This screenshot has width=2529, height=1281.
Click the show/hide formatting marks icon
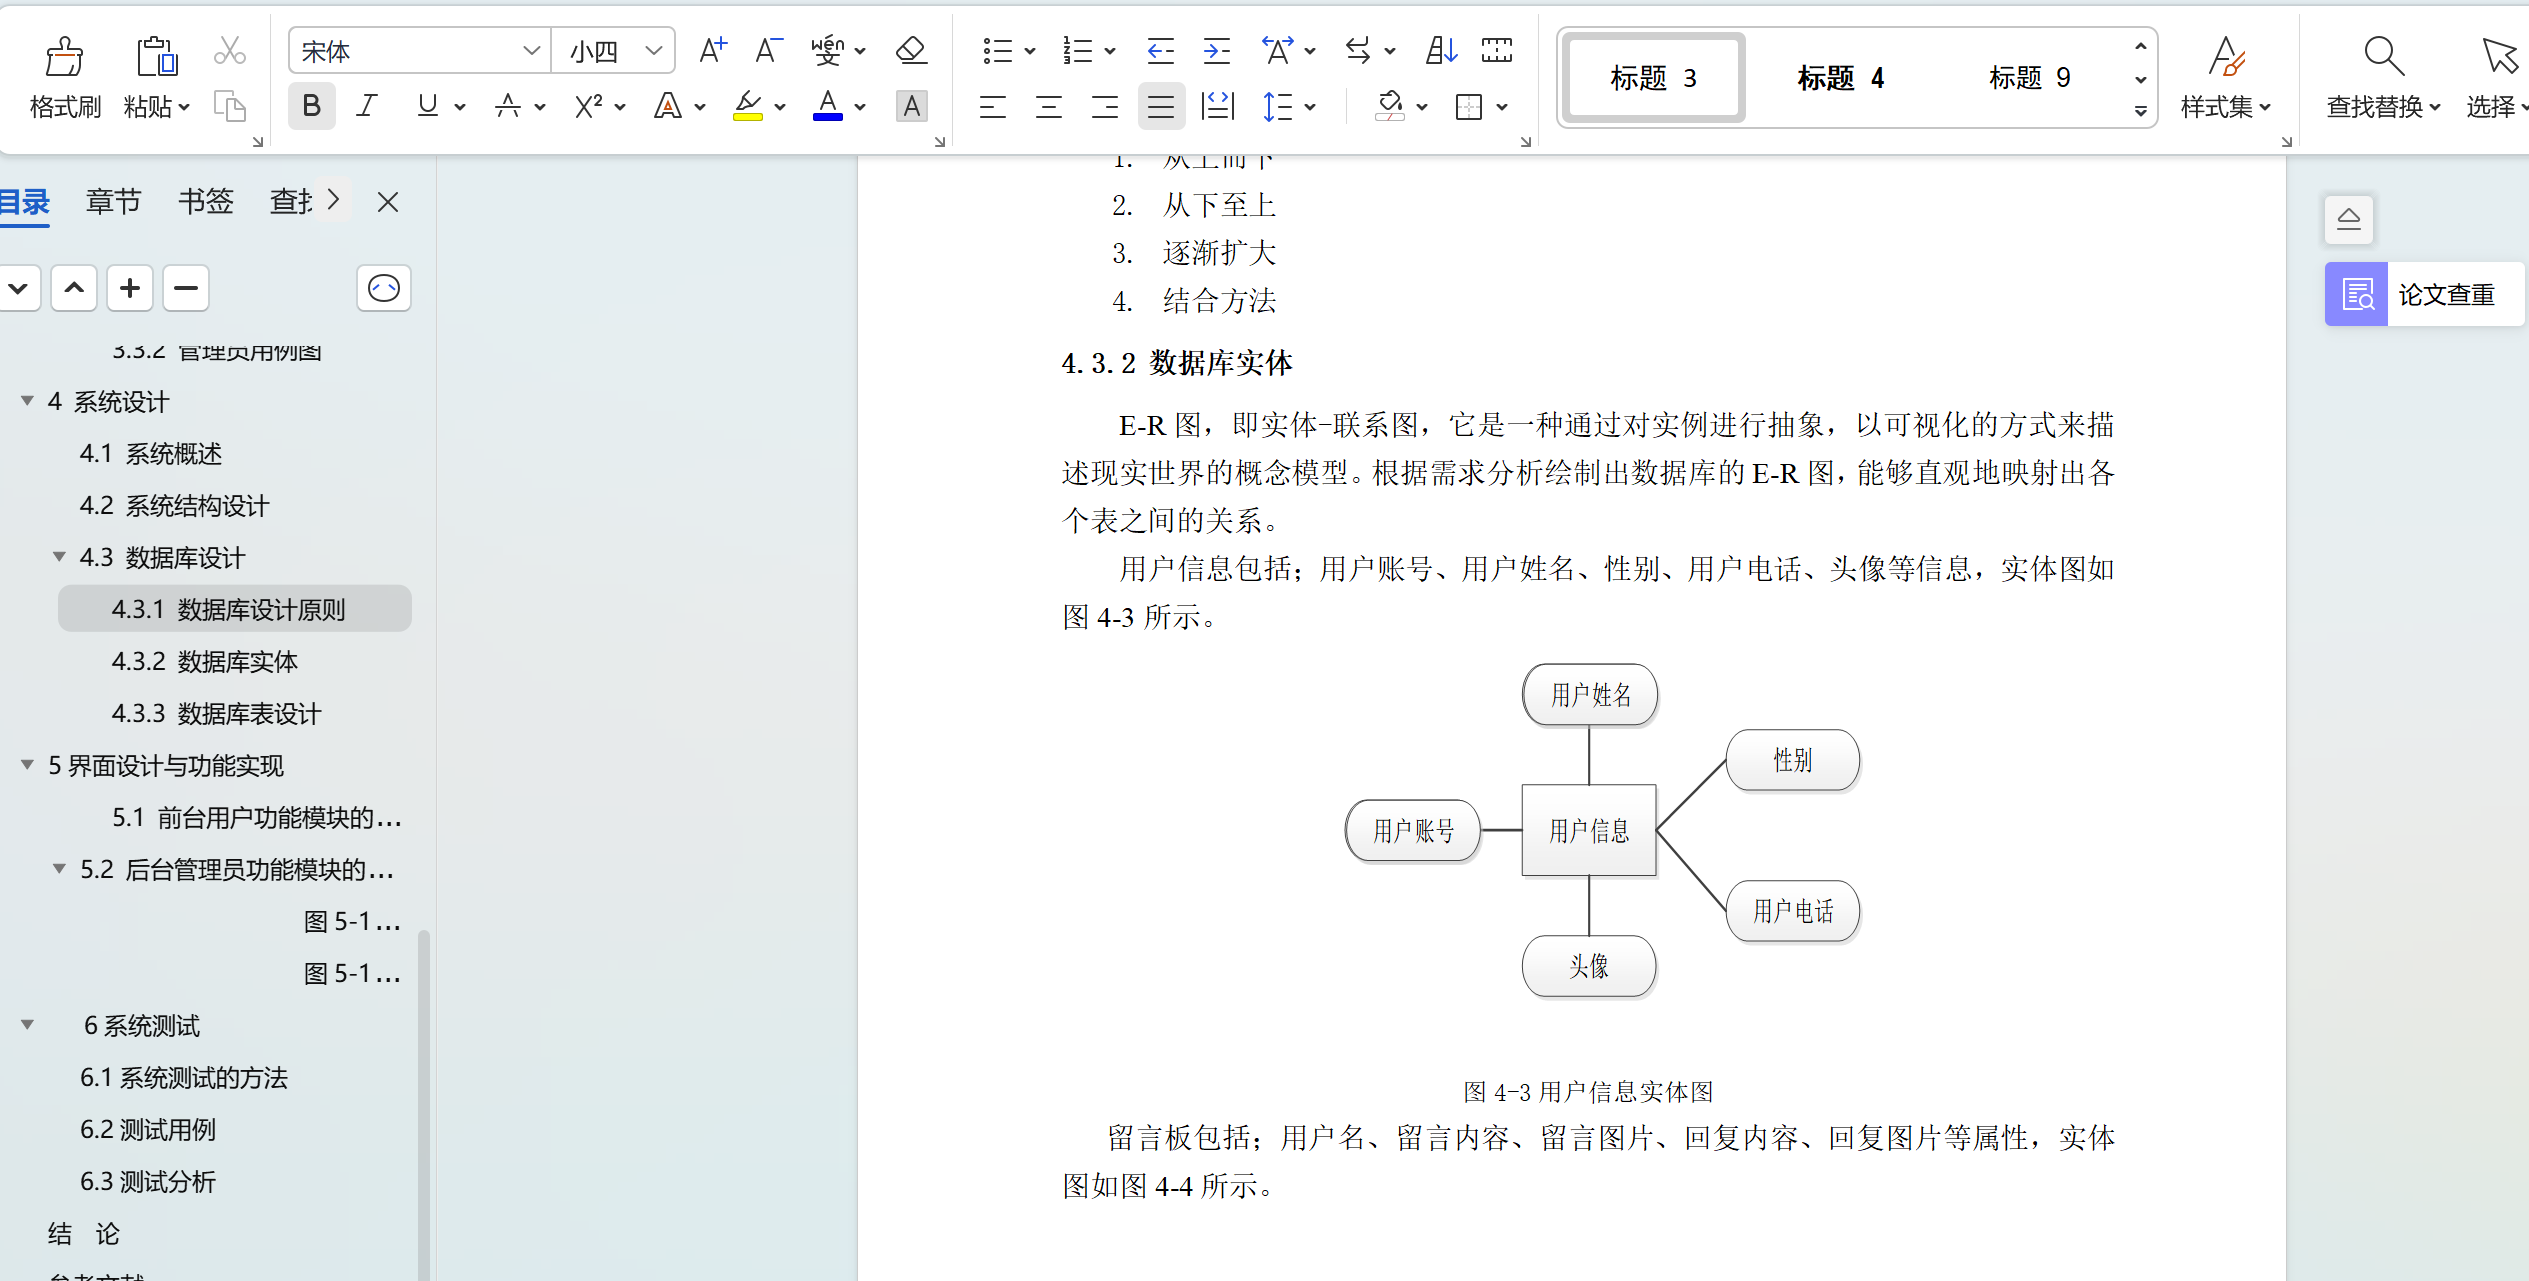click(x=1497, y=50)
